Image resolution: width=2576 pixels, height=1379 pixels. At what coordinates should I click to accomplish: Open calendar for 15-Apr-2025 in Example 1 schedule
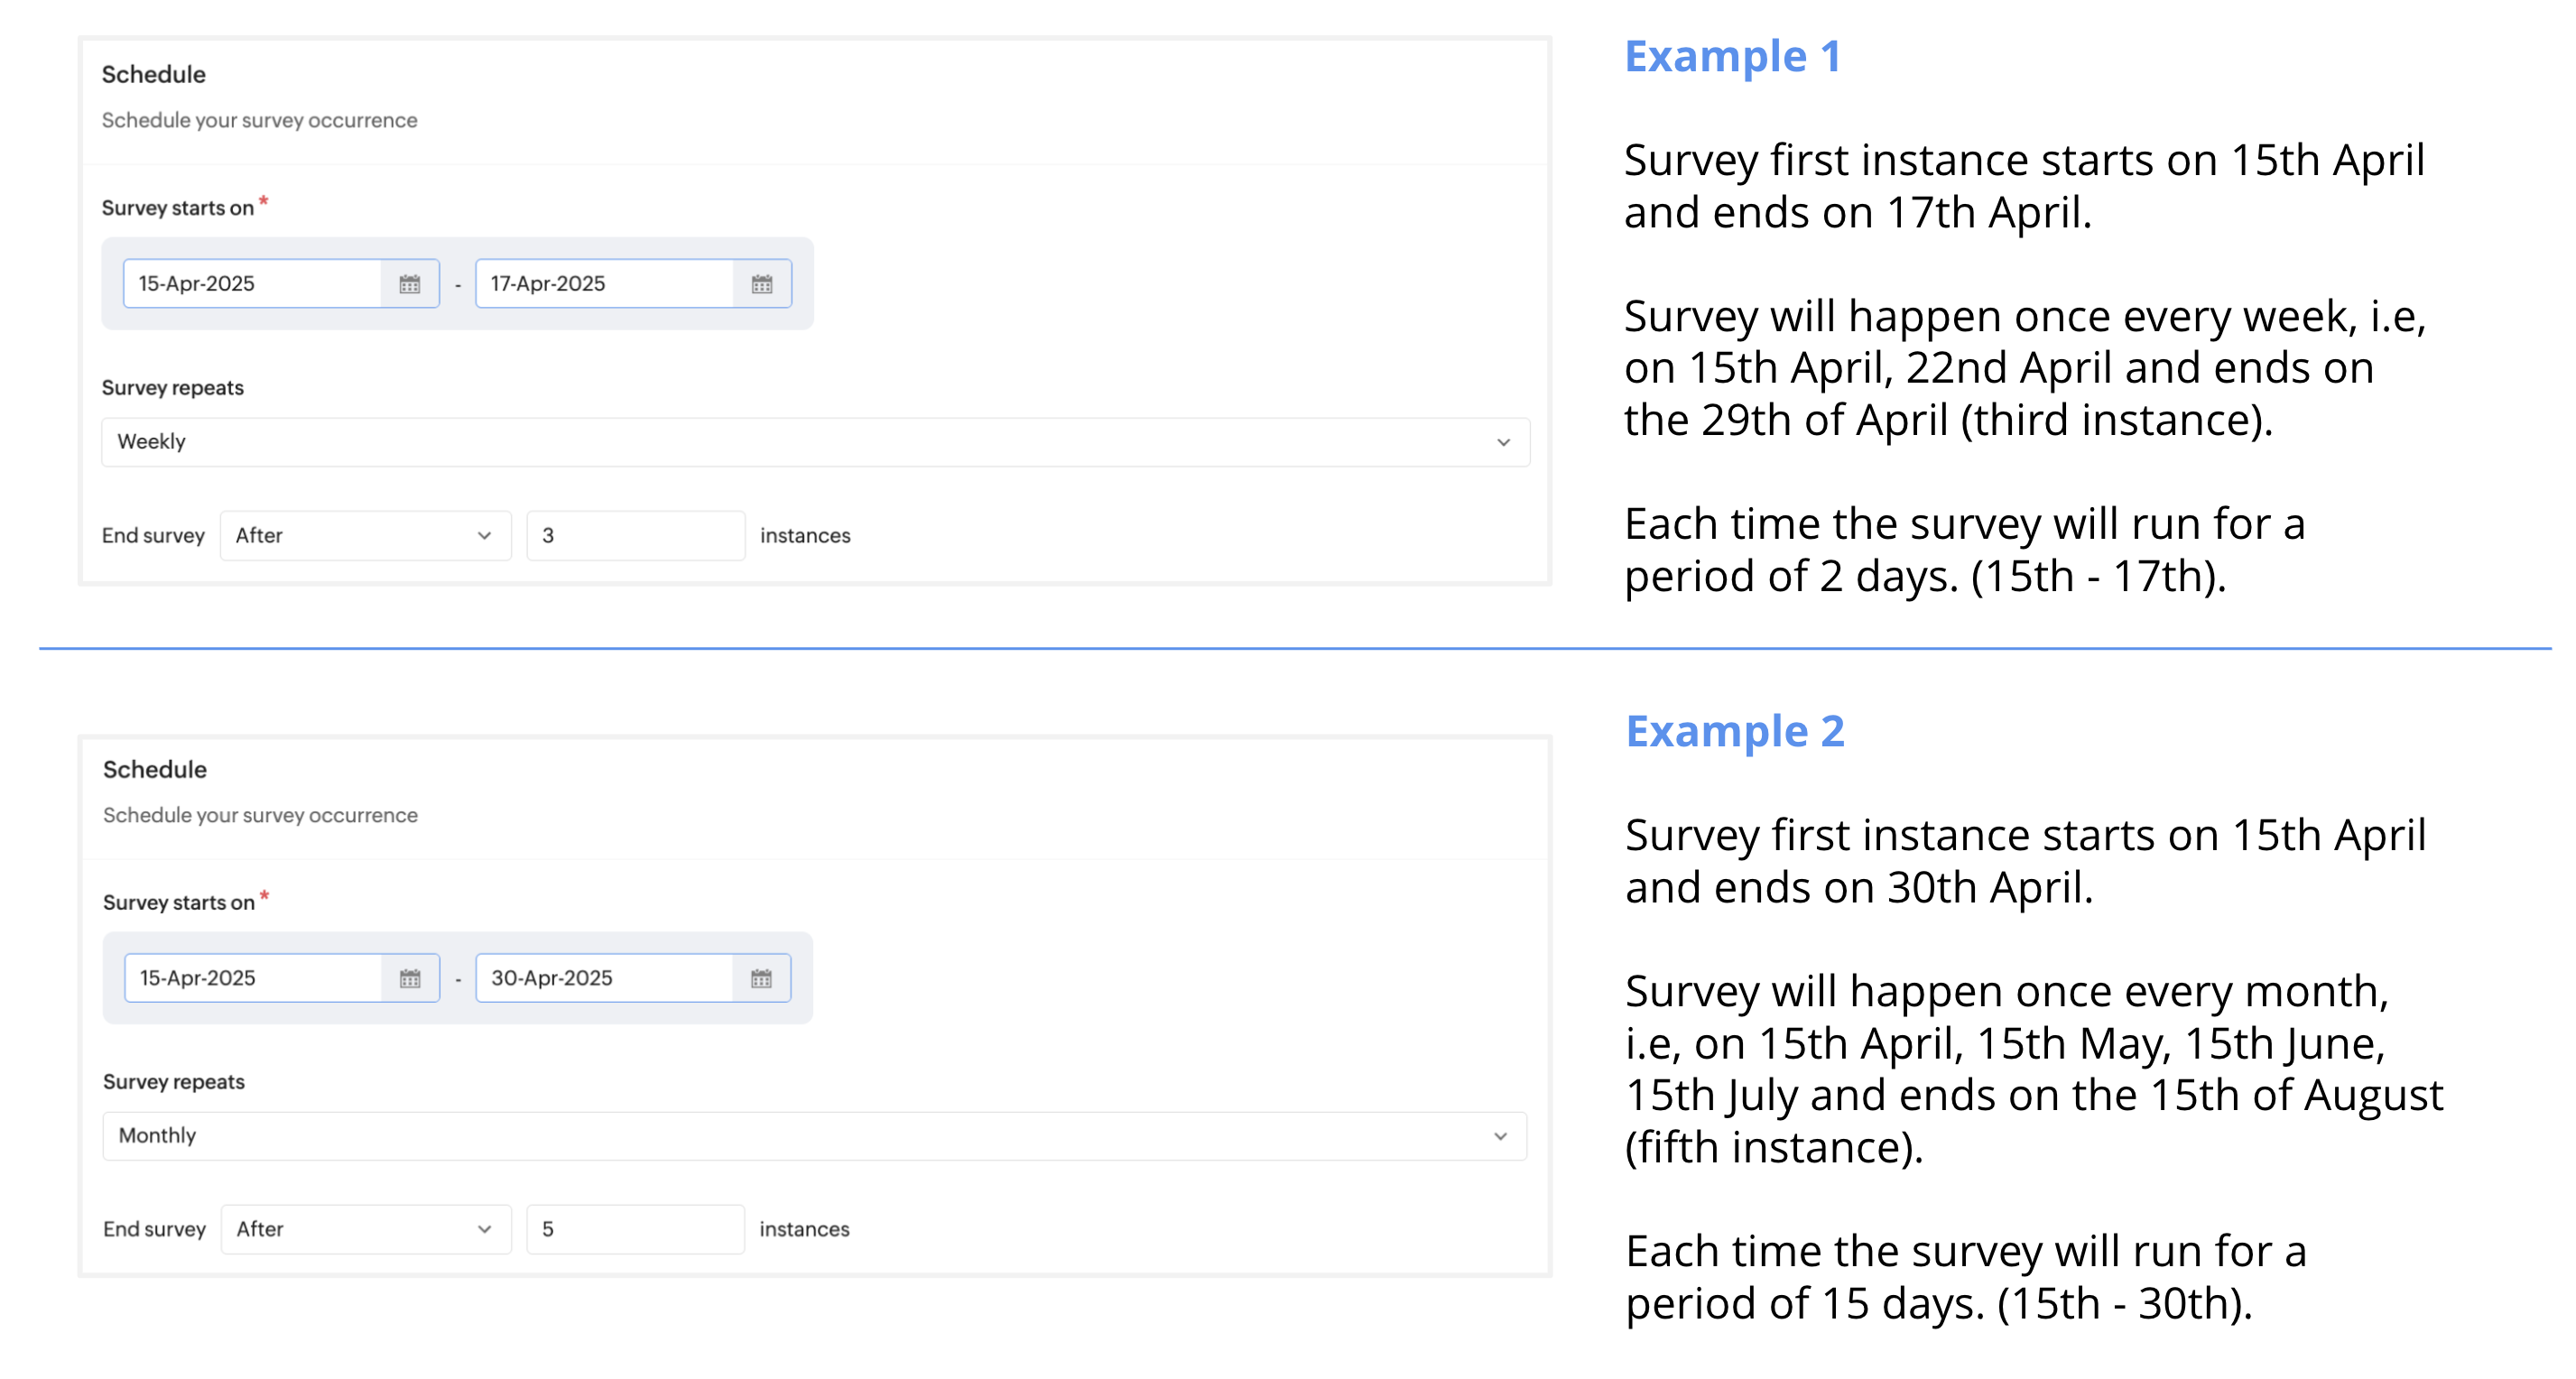click(x=410, y=284)
